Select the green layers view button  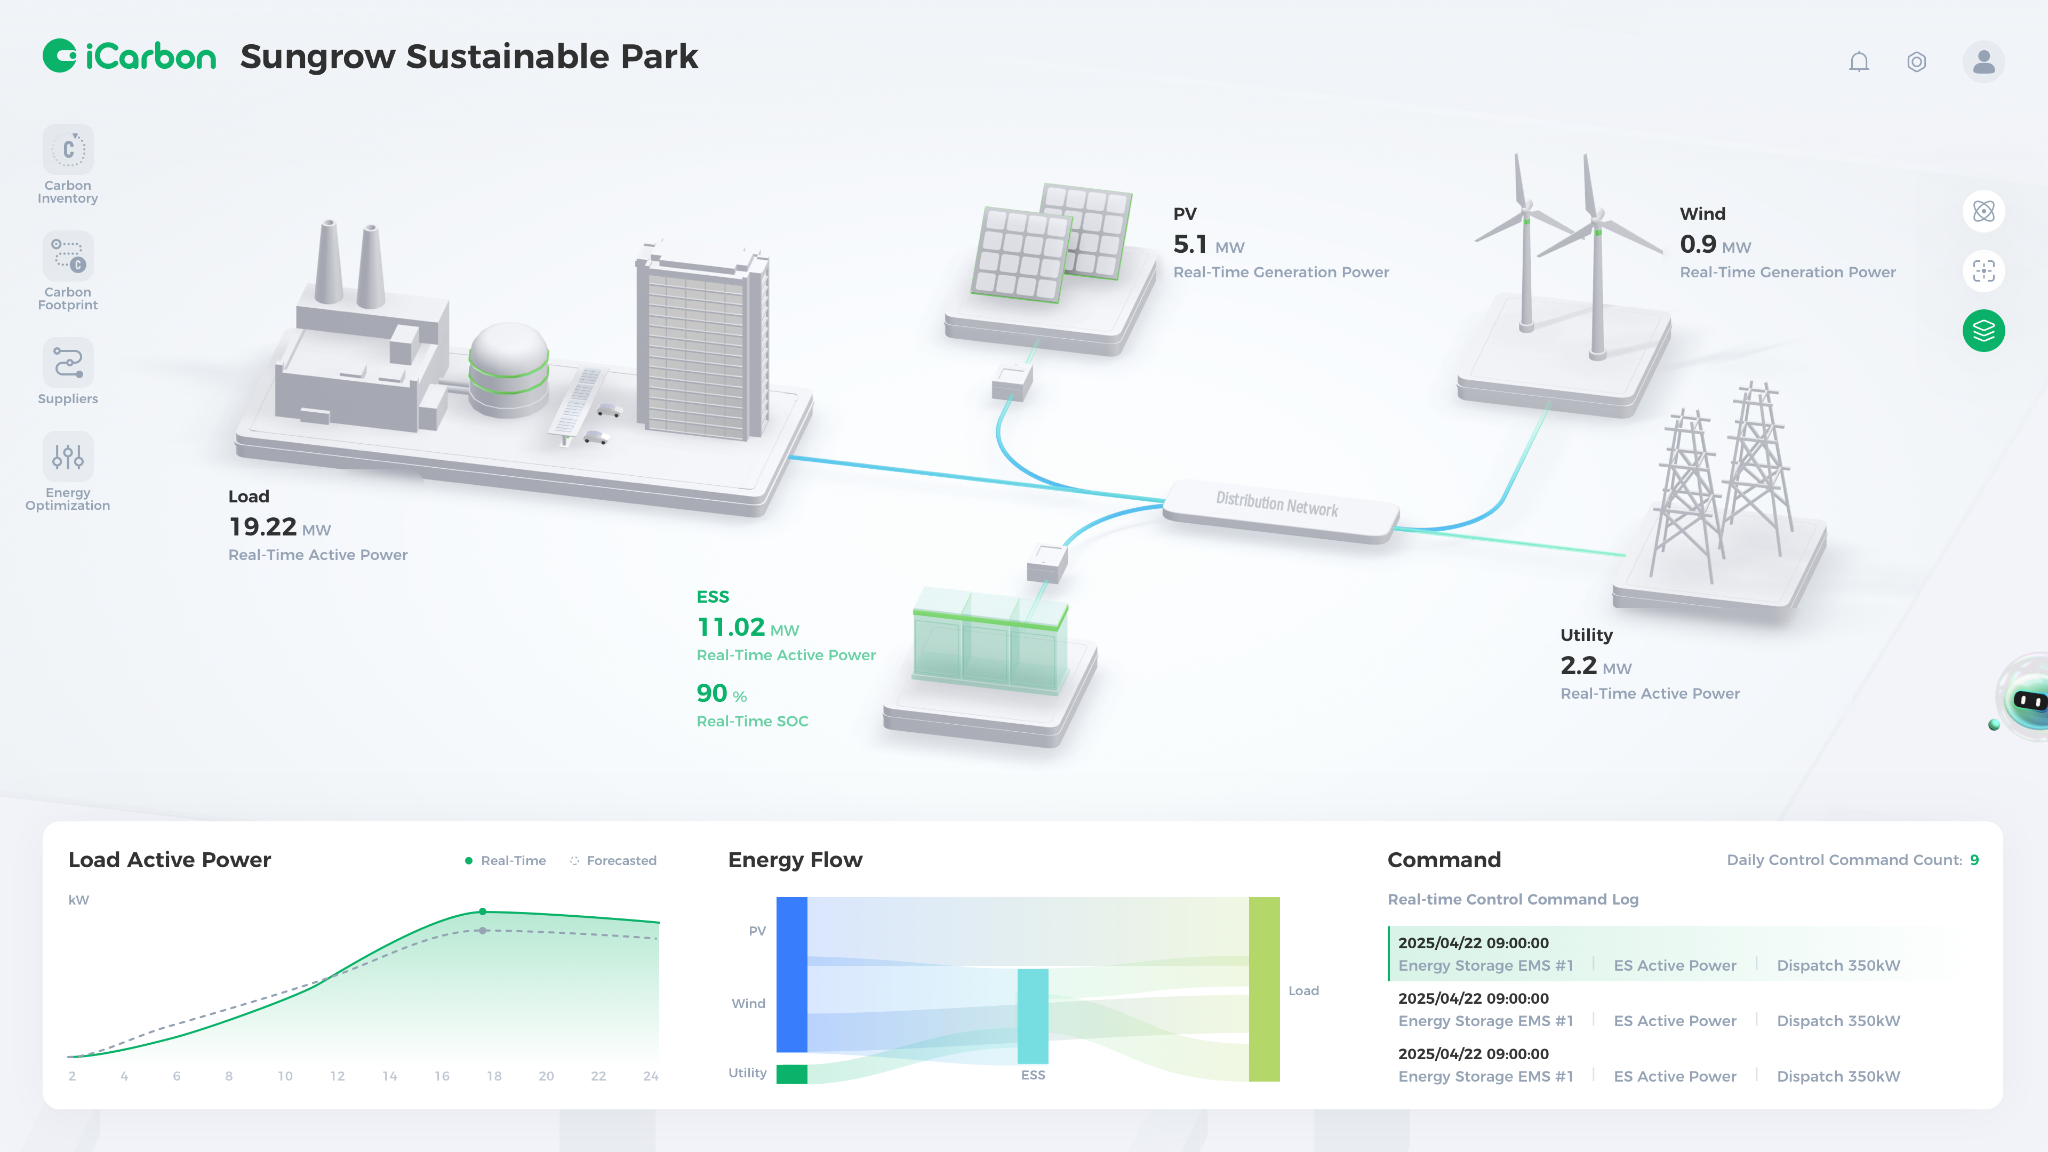coord(1984,331)
